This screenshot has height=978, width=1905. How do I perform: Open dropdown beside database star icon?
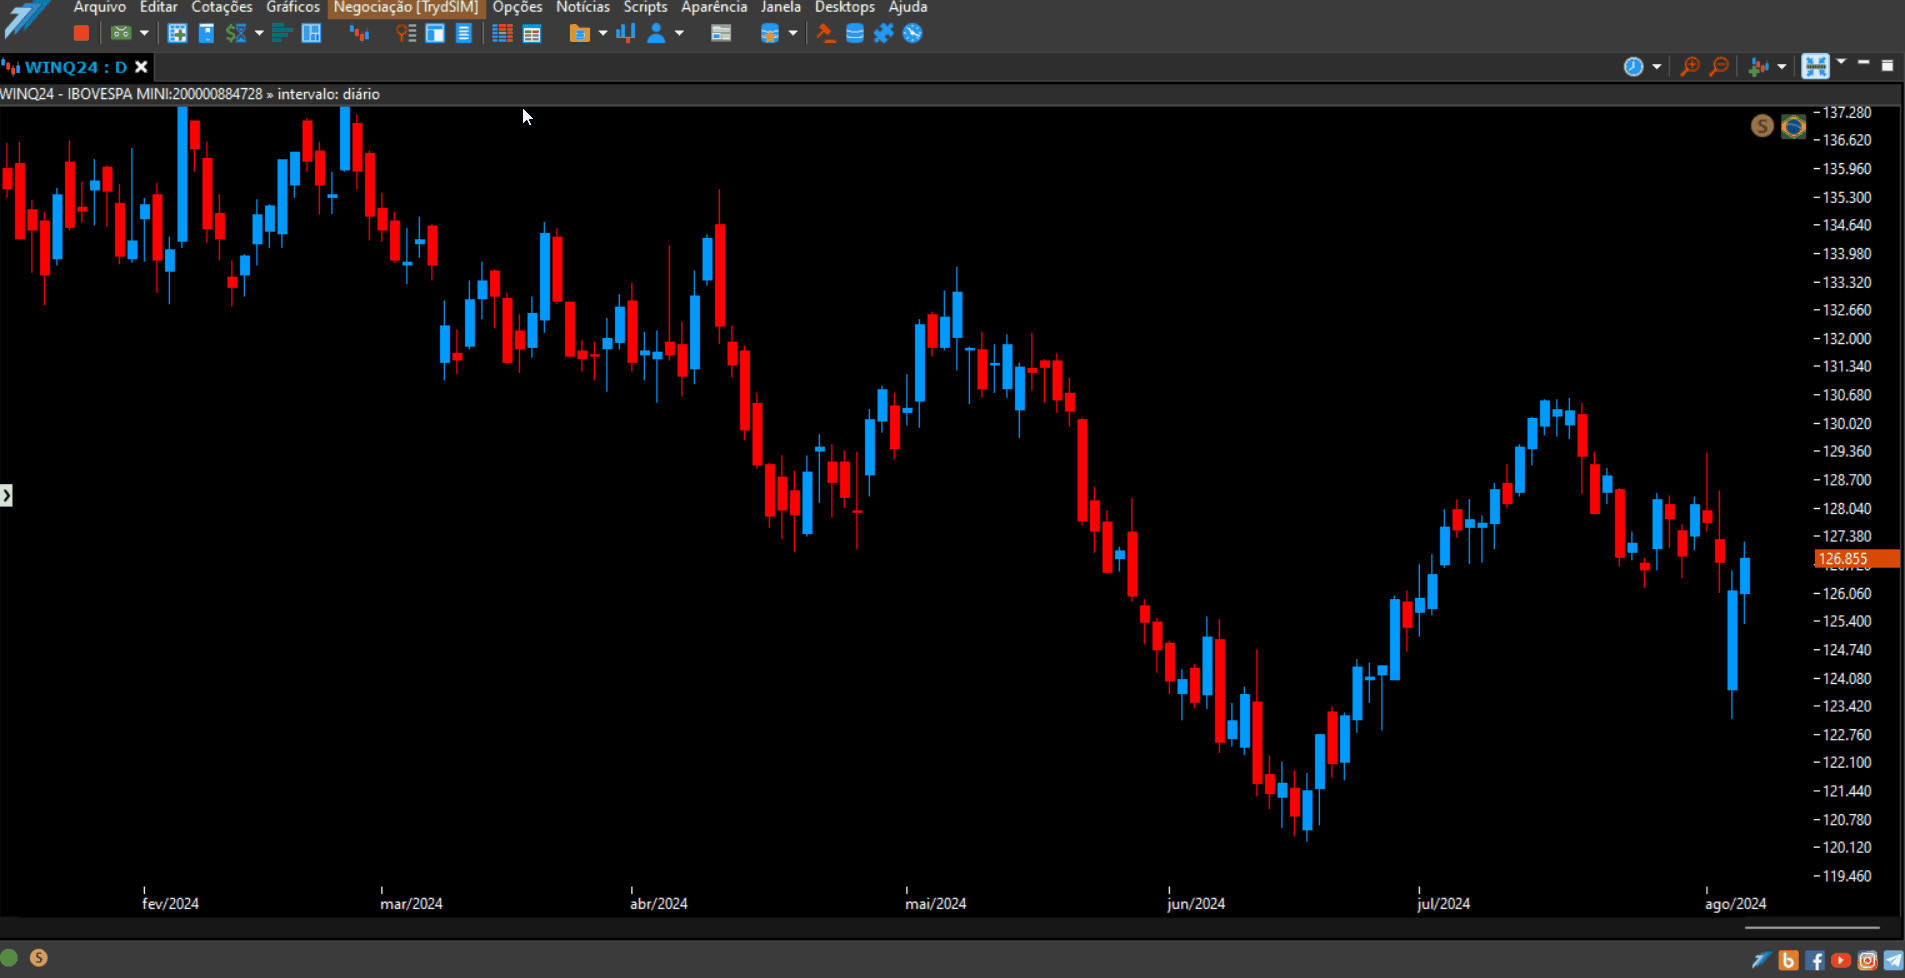793,33
